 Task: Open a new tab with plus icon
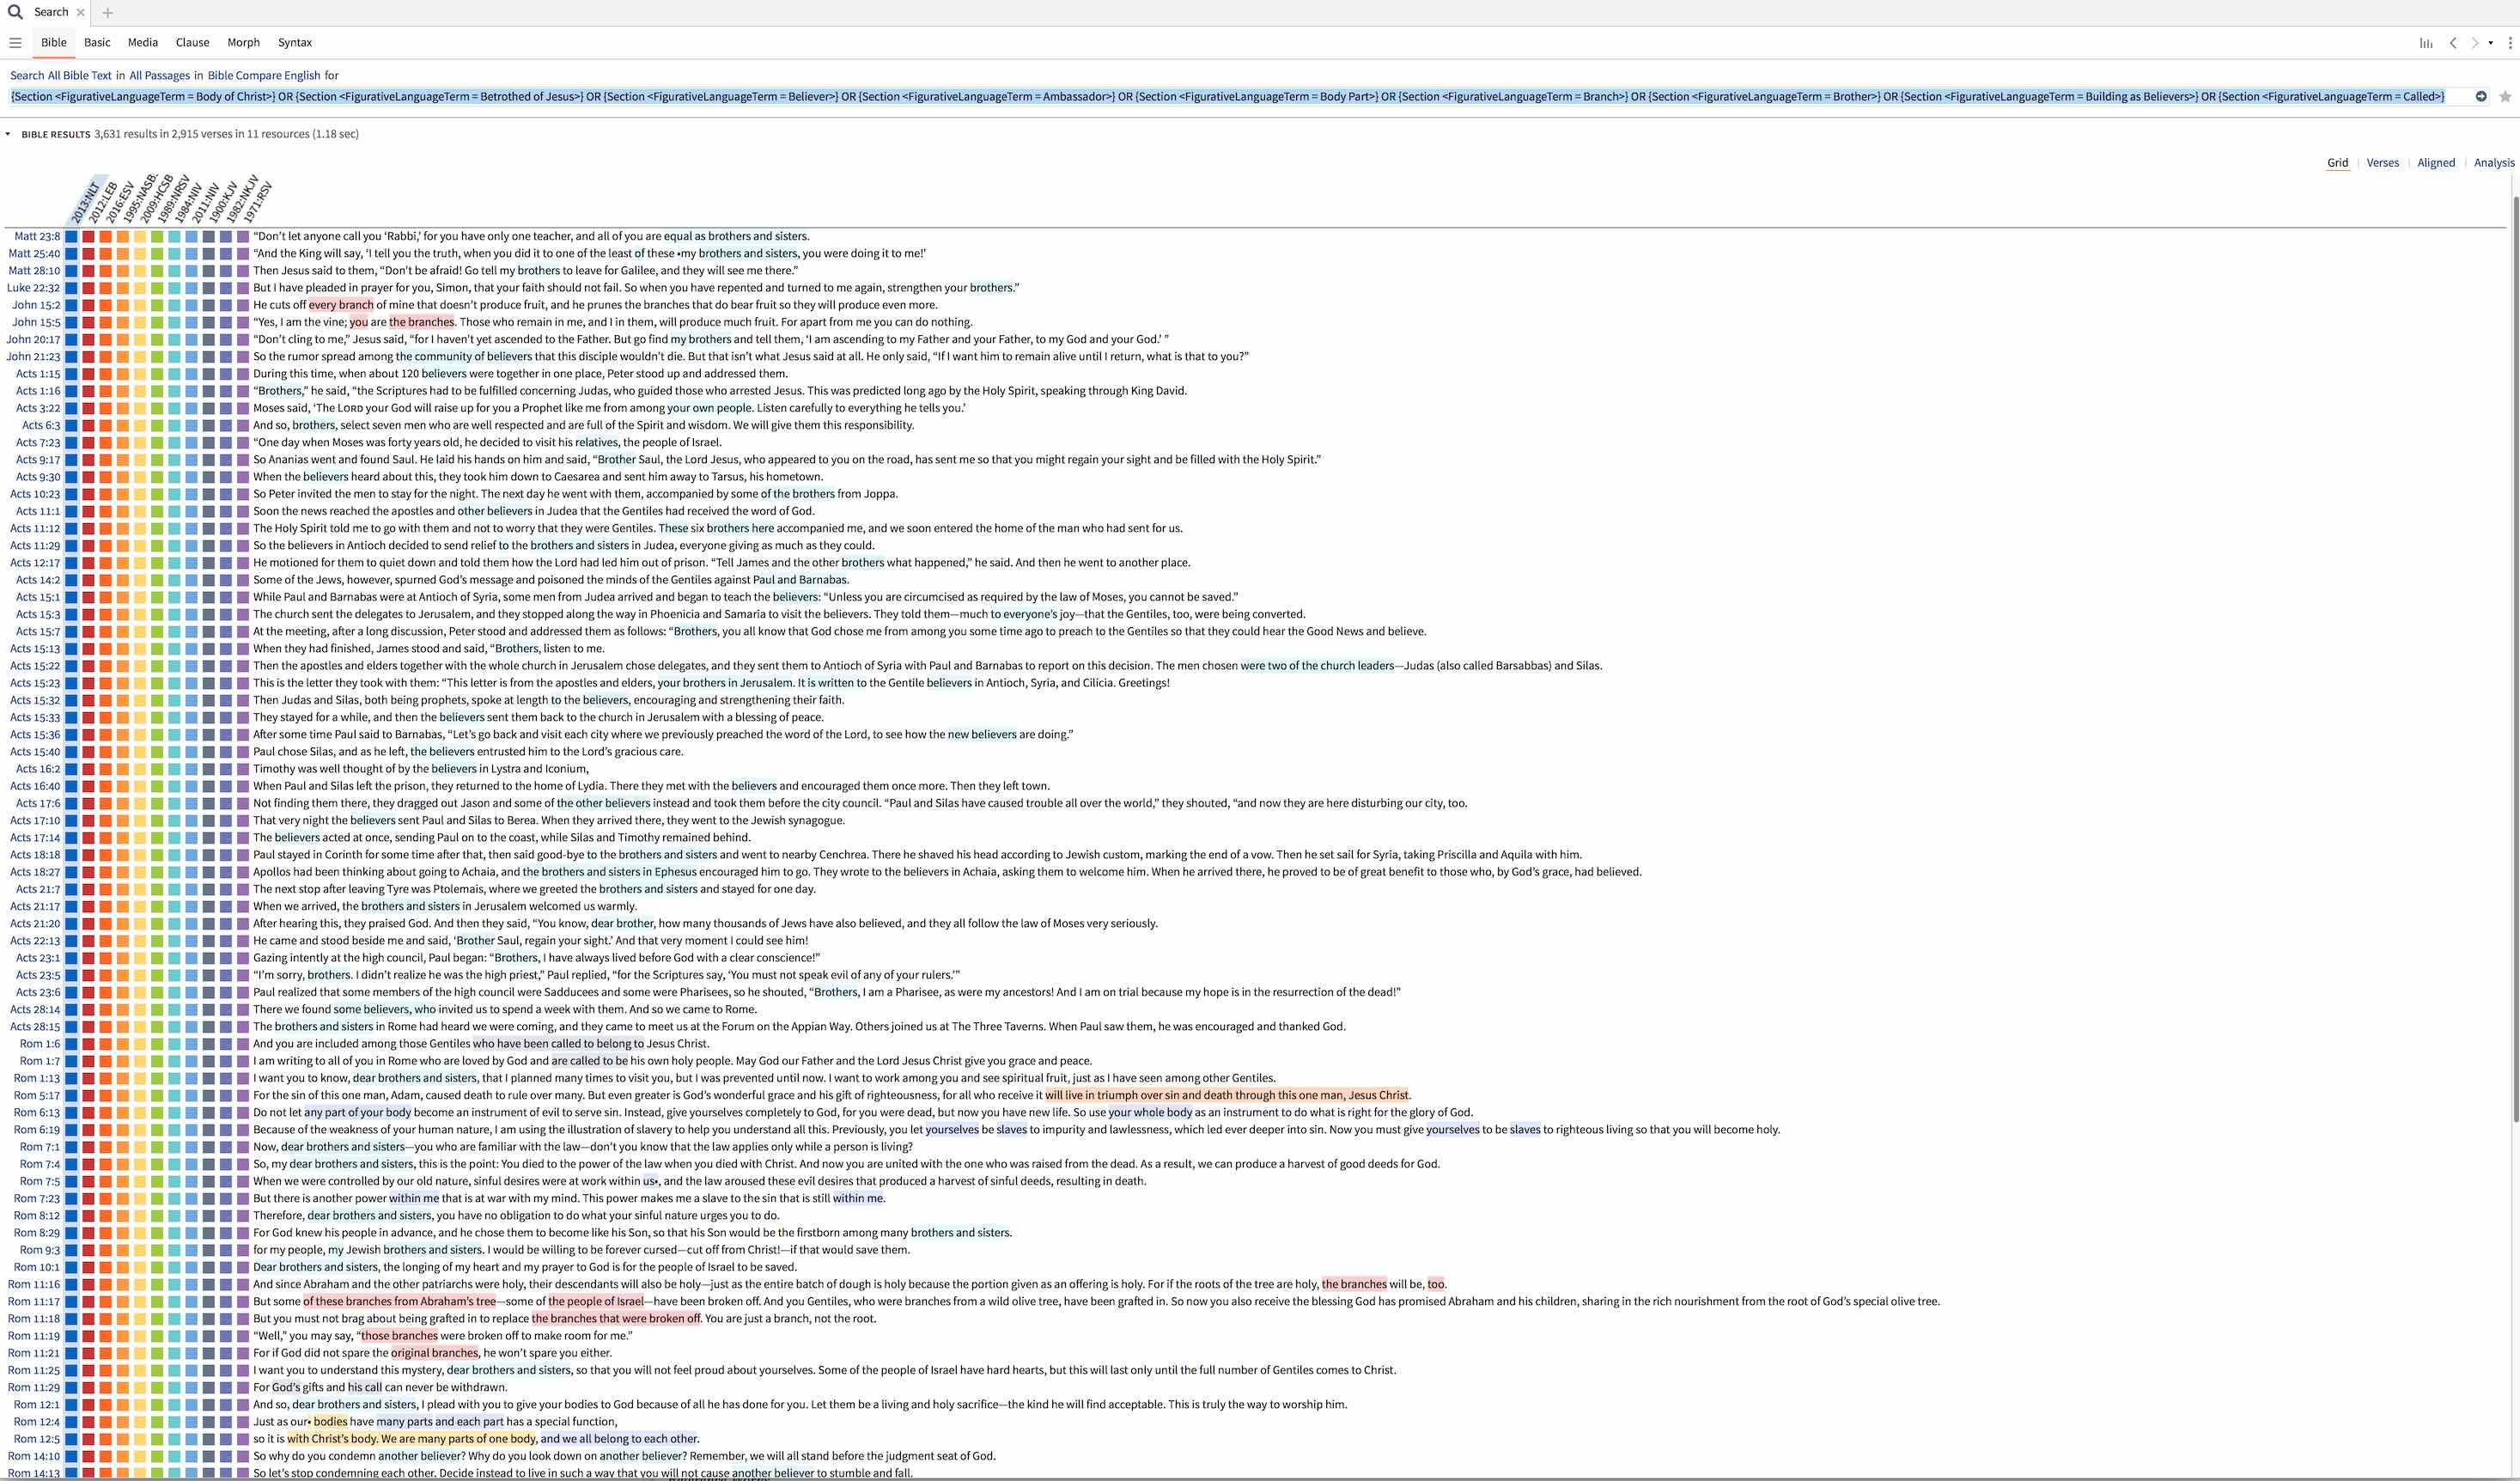point(108,13)
